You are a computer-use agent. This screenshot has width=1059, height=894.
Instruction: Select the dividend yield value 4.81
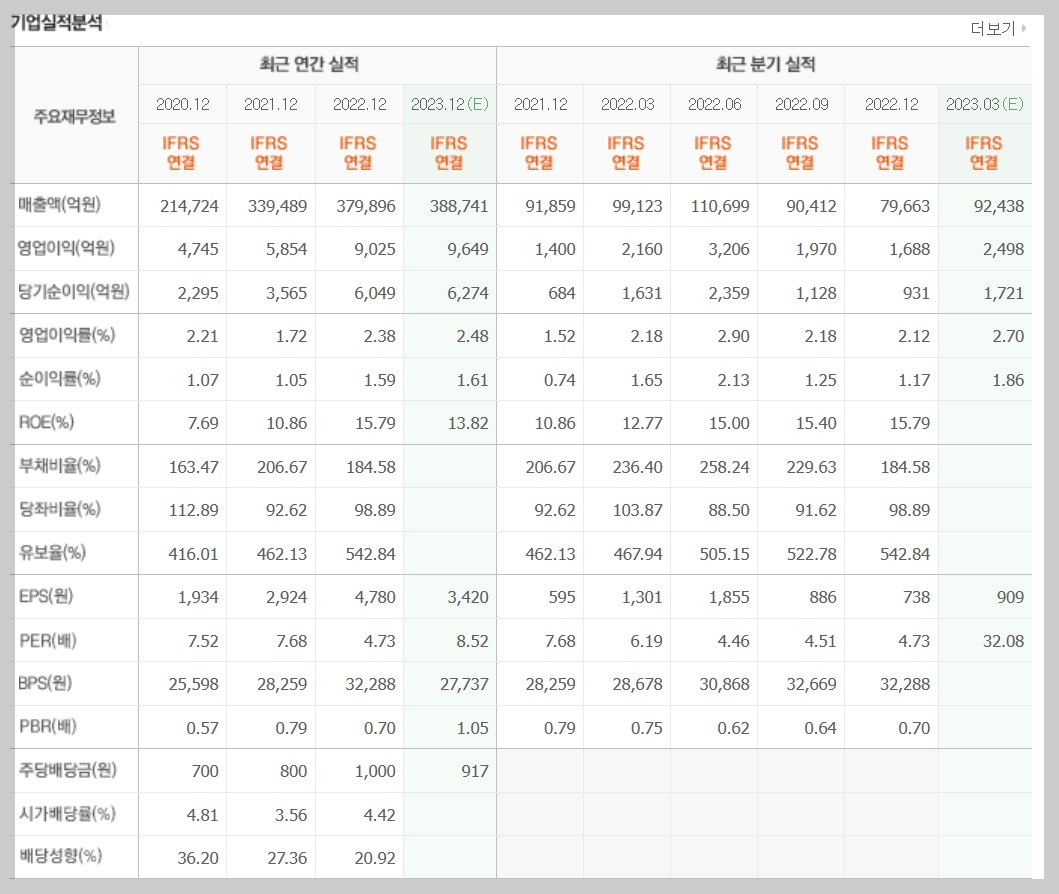point(203,816)
